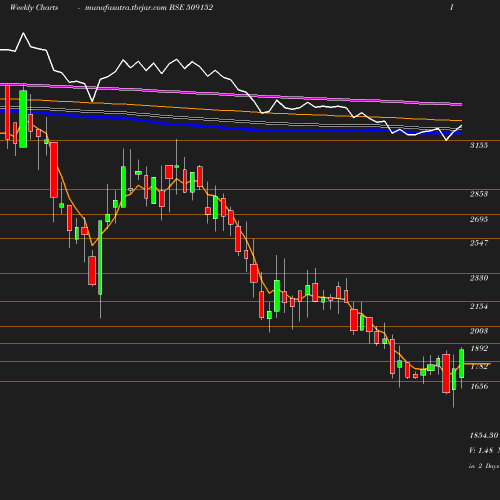Click the 2154 price level label
The image size is (500, 500).
[x=479, y=306]
